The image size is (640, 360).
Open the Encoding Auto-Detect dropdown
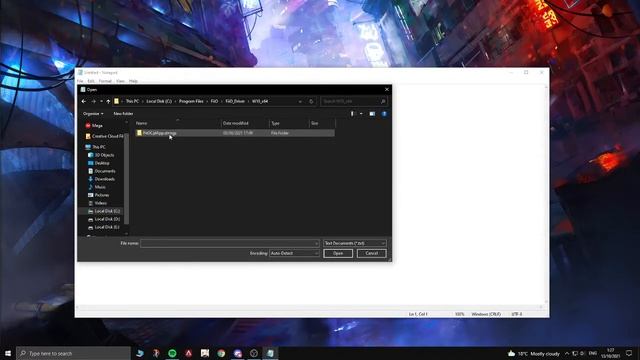point(294,253)
